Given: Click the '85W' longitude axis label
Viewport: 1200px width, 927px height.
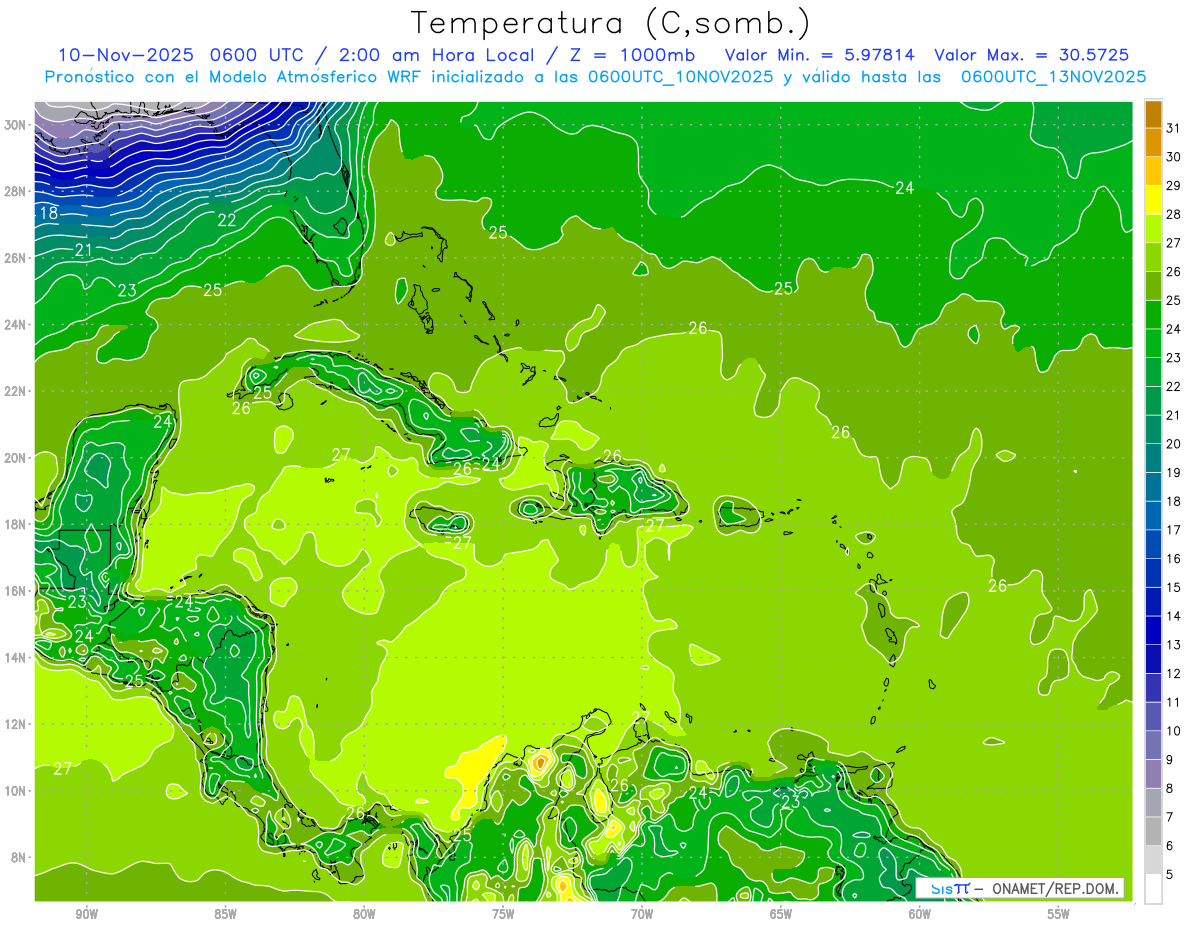Looking at the screenshot, I should tap(225, 915).
